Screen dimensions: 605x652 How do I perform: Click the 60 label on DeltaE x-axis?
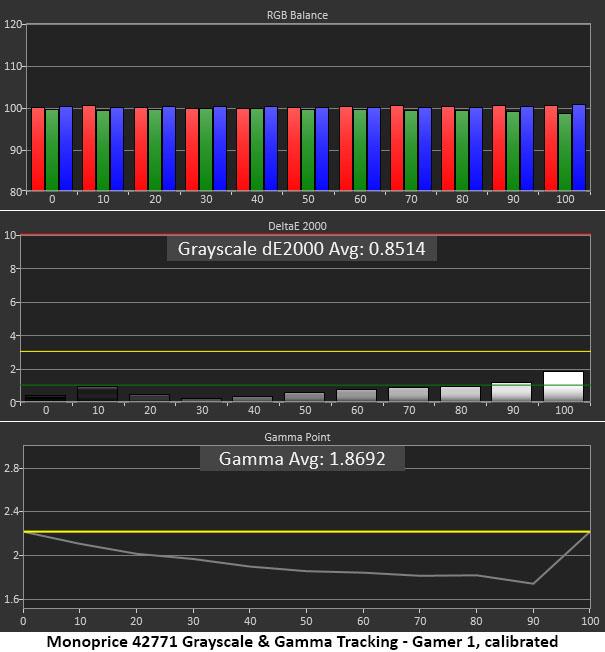pos(357,410)
